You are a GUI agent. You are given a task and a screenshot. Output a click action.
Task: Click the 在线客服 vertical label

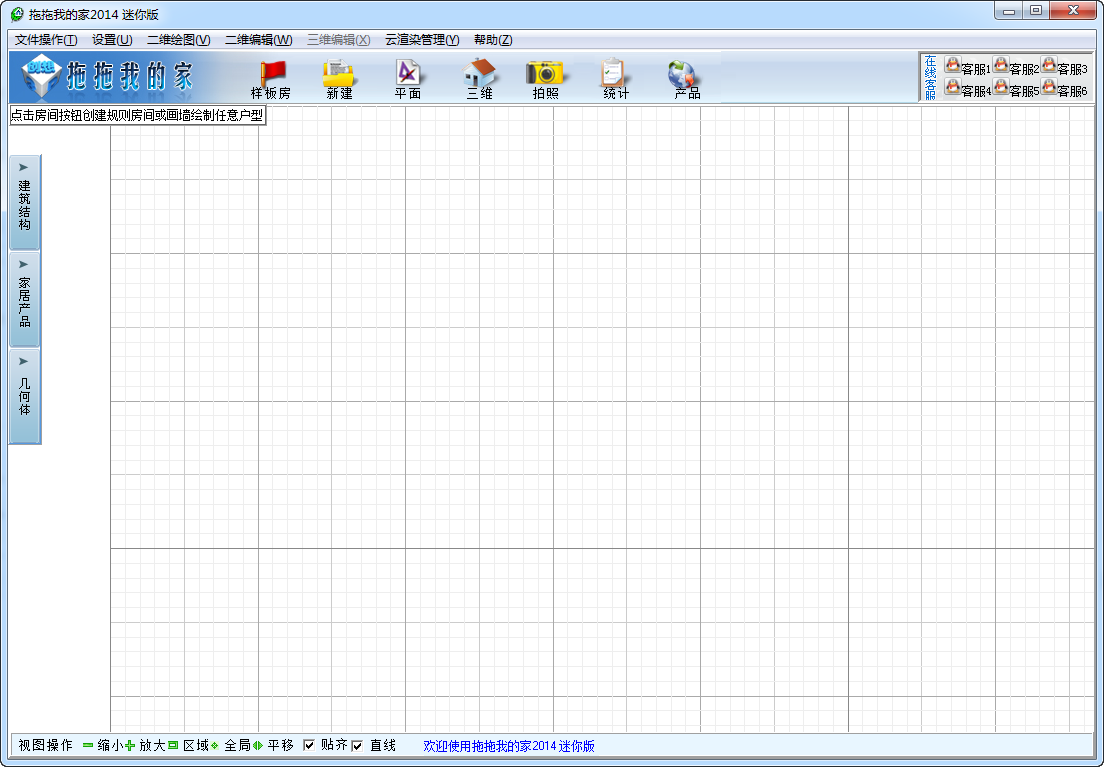pos(930,77)
